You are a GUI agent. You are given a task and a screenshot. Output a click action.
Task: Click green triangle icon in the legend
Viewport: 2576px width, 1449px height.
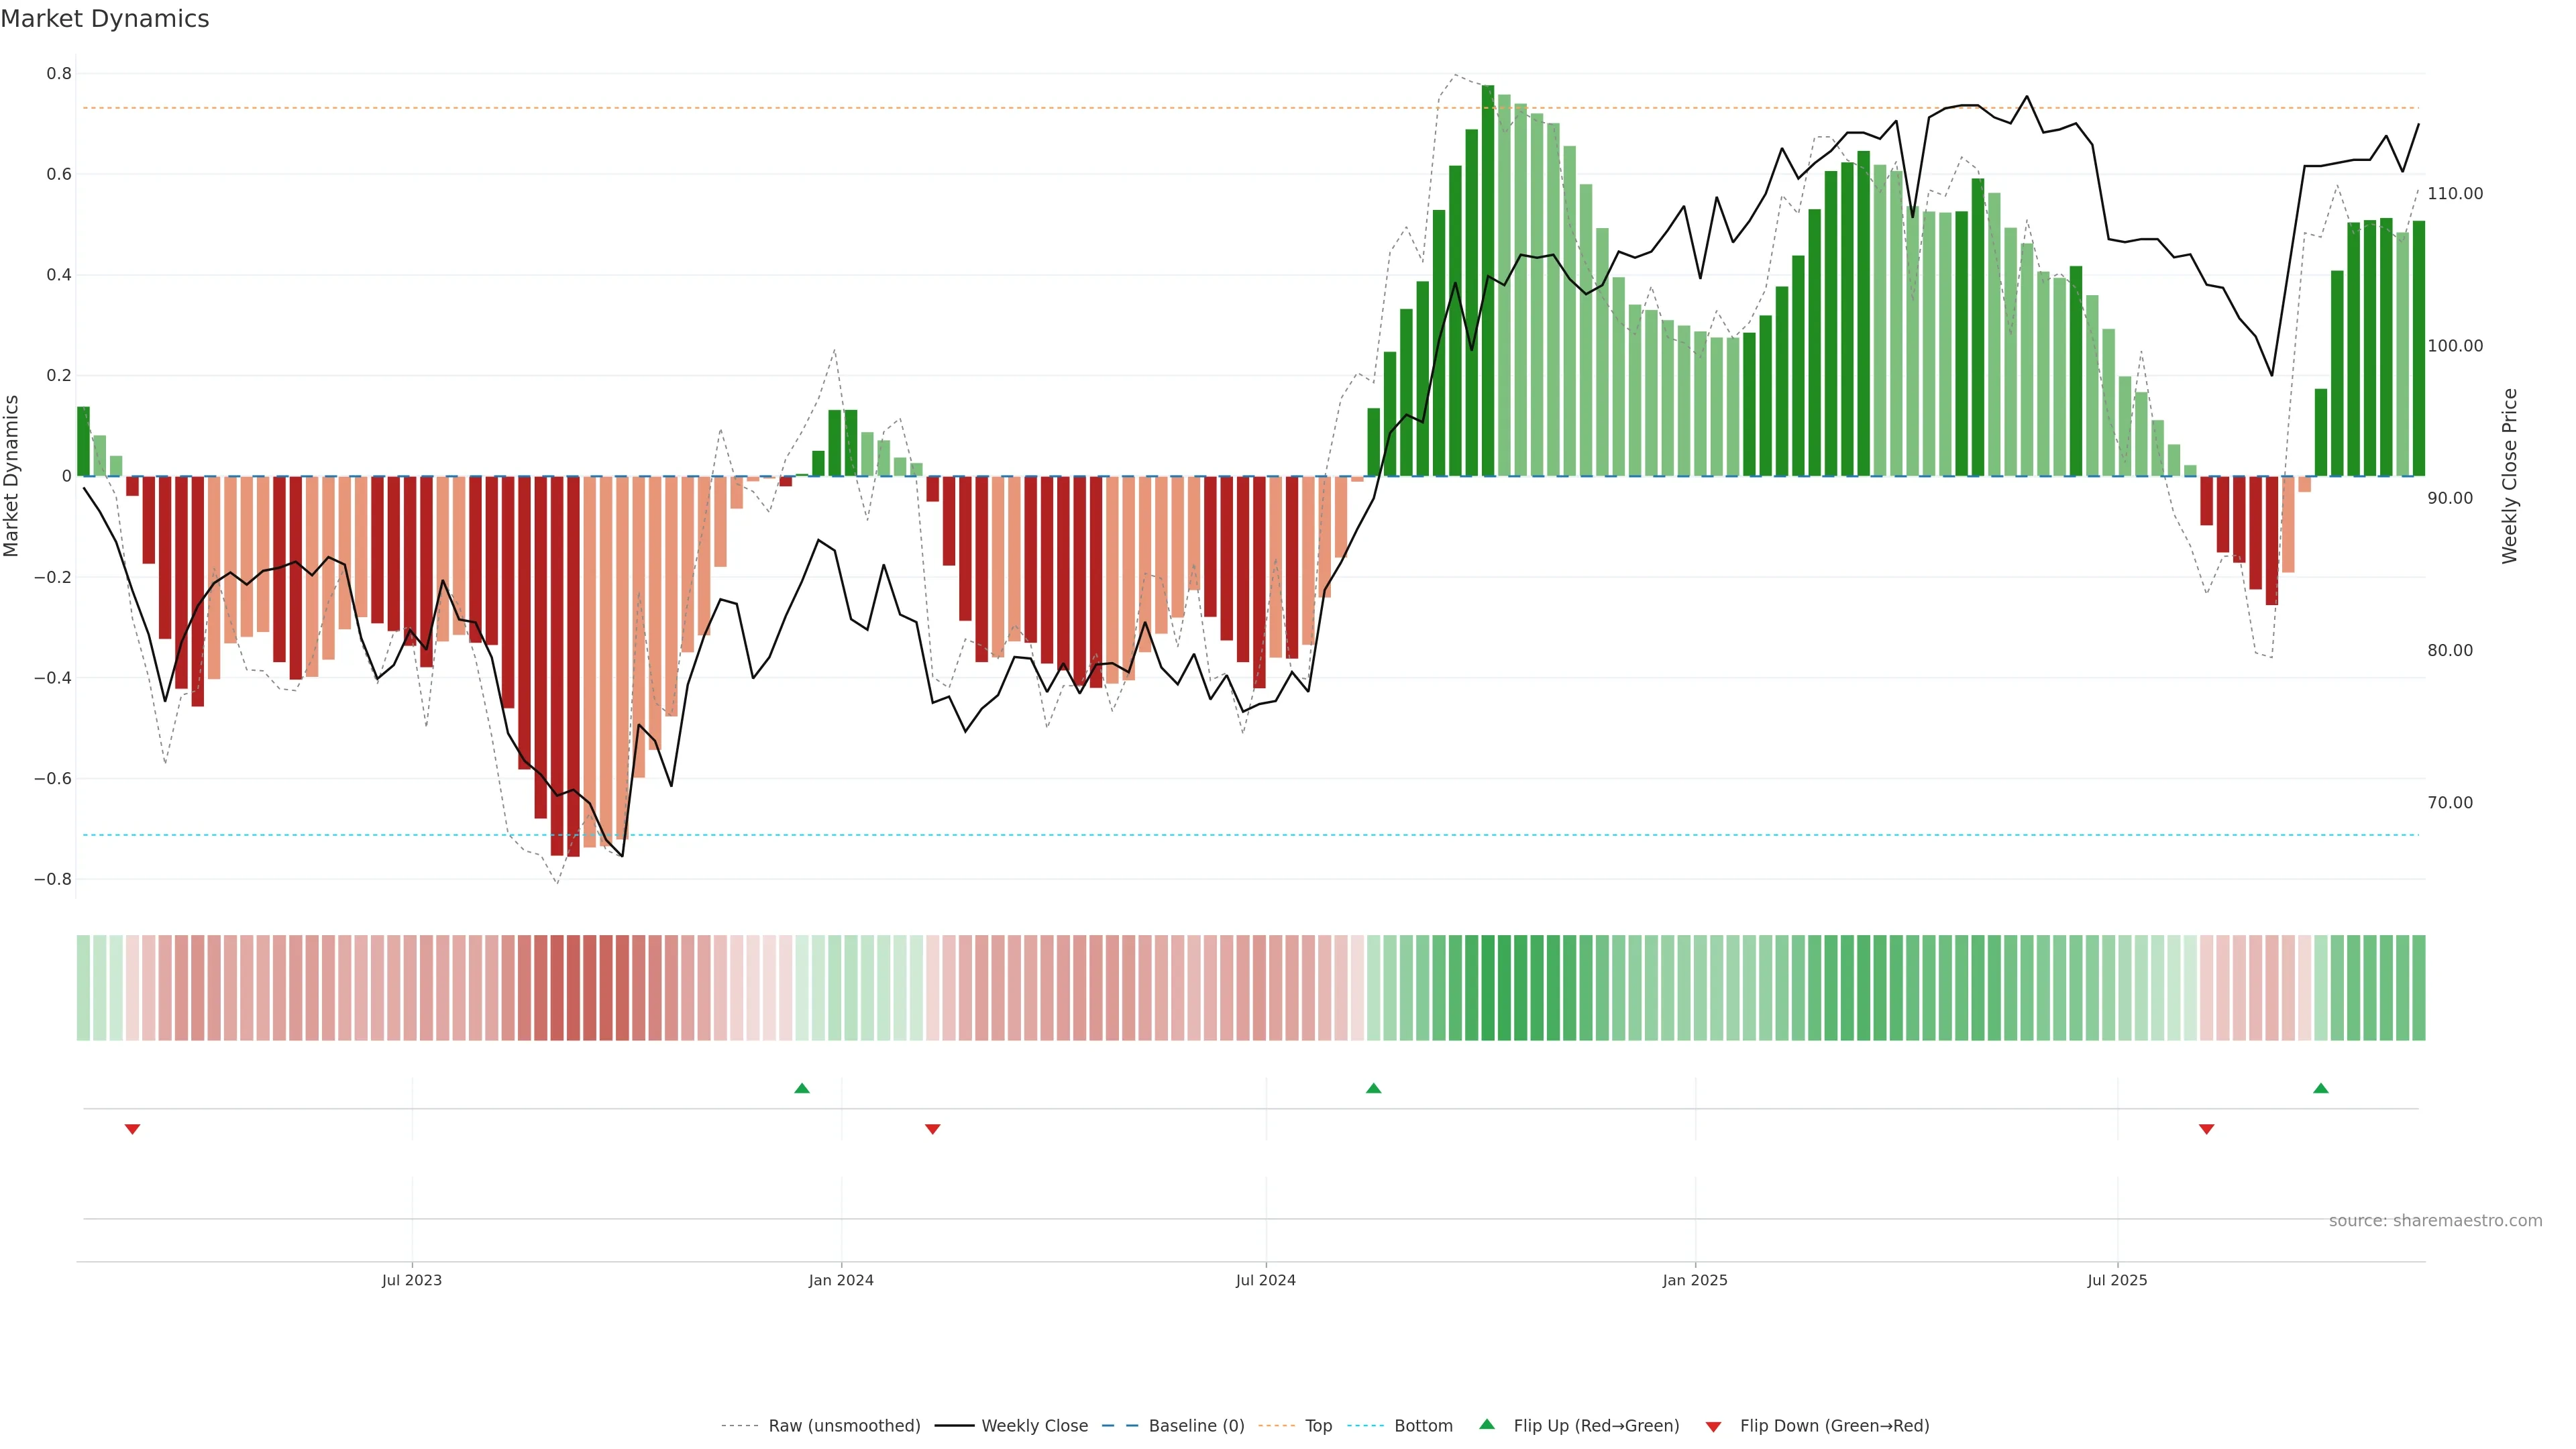(1487, 1425)
